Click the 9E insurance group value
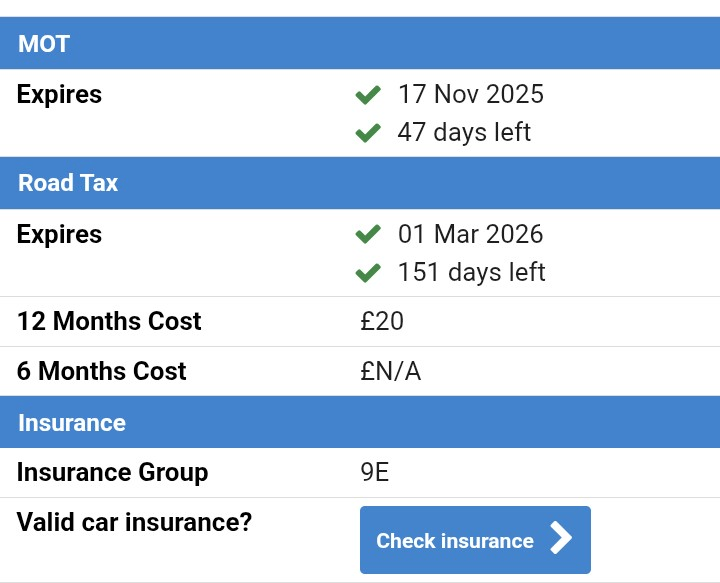The height and width of the screenshot is (583, 720). pos(375,473)
